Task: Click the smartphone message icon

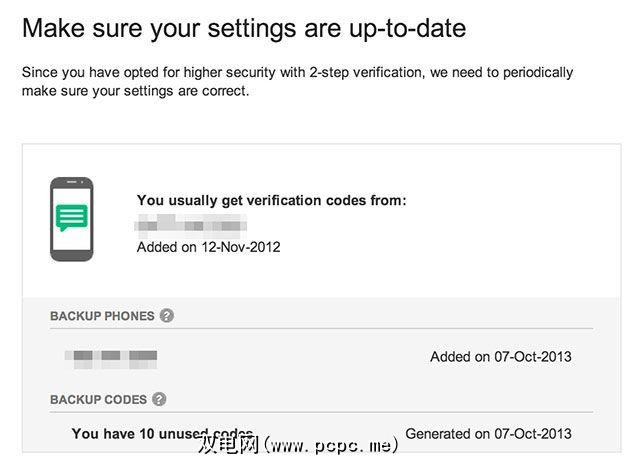Action: (71, 219)
